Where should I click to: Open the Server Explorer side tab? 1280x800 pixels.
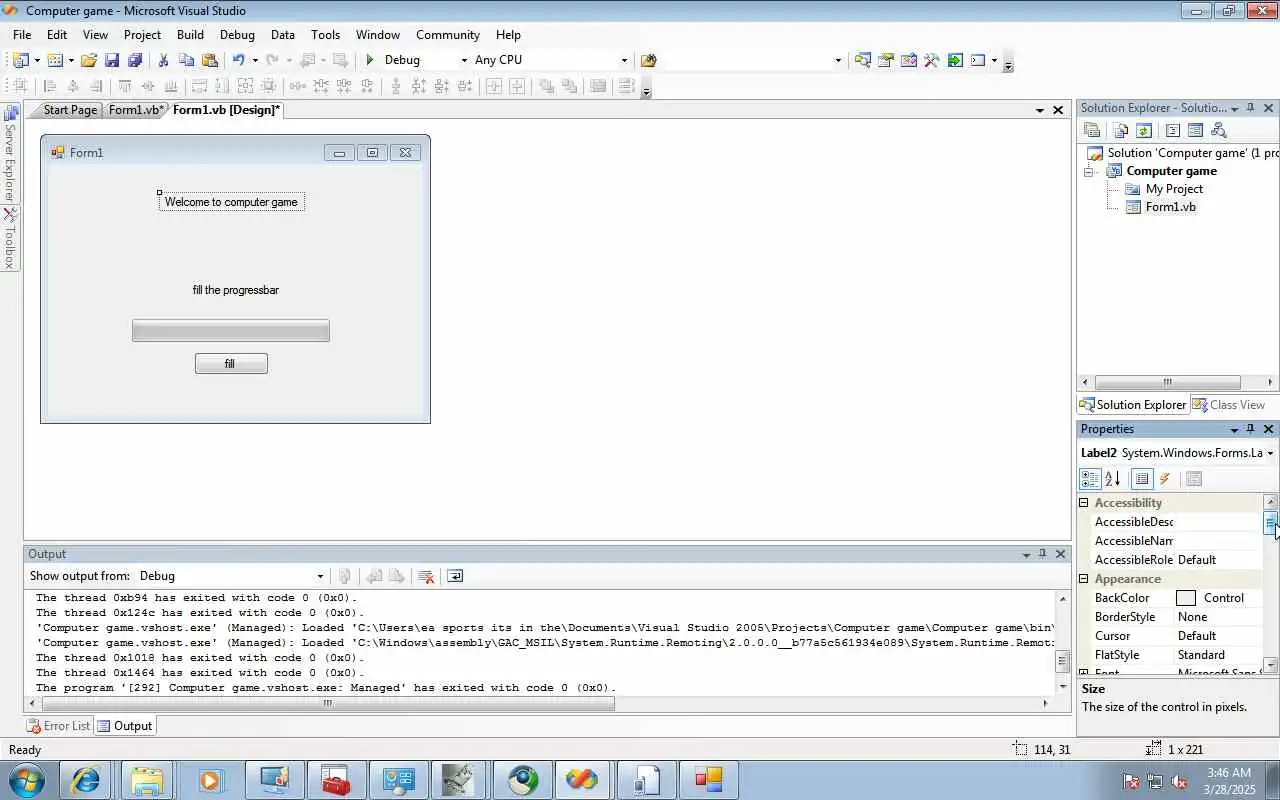[x=10, y=153]
